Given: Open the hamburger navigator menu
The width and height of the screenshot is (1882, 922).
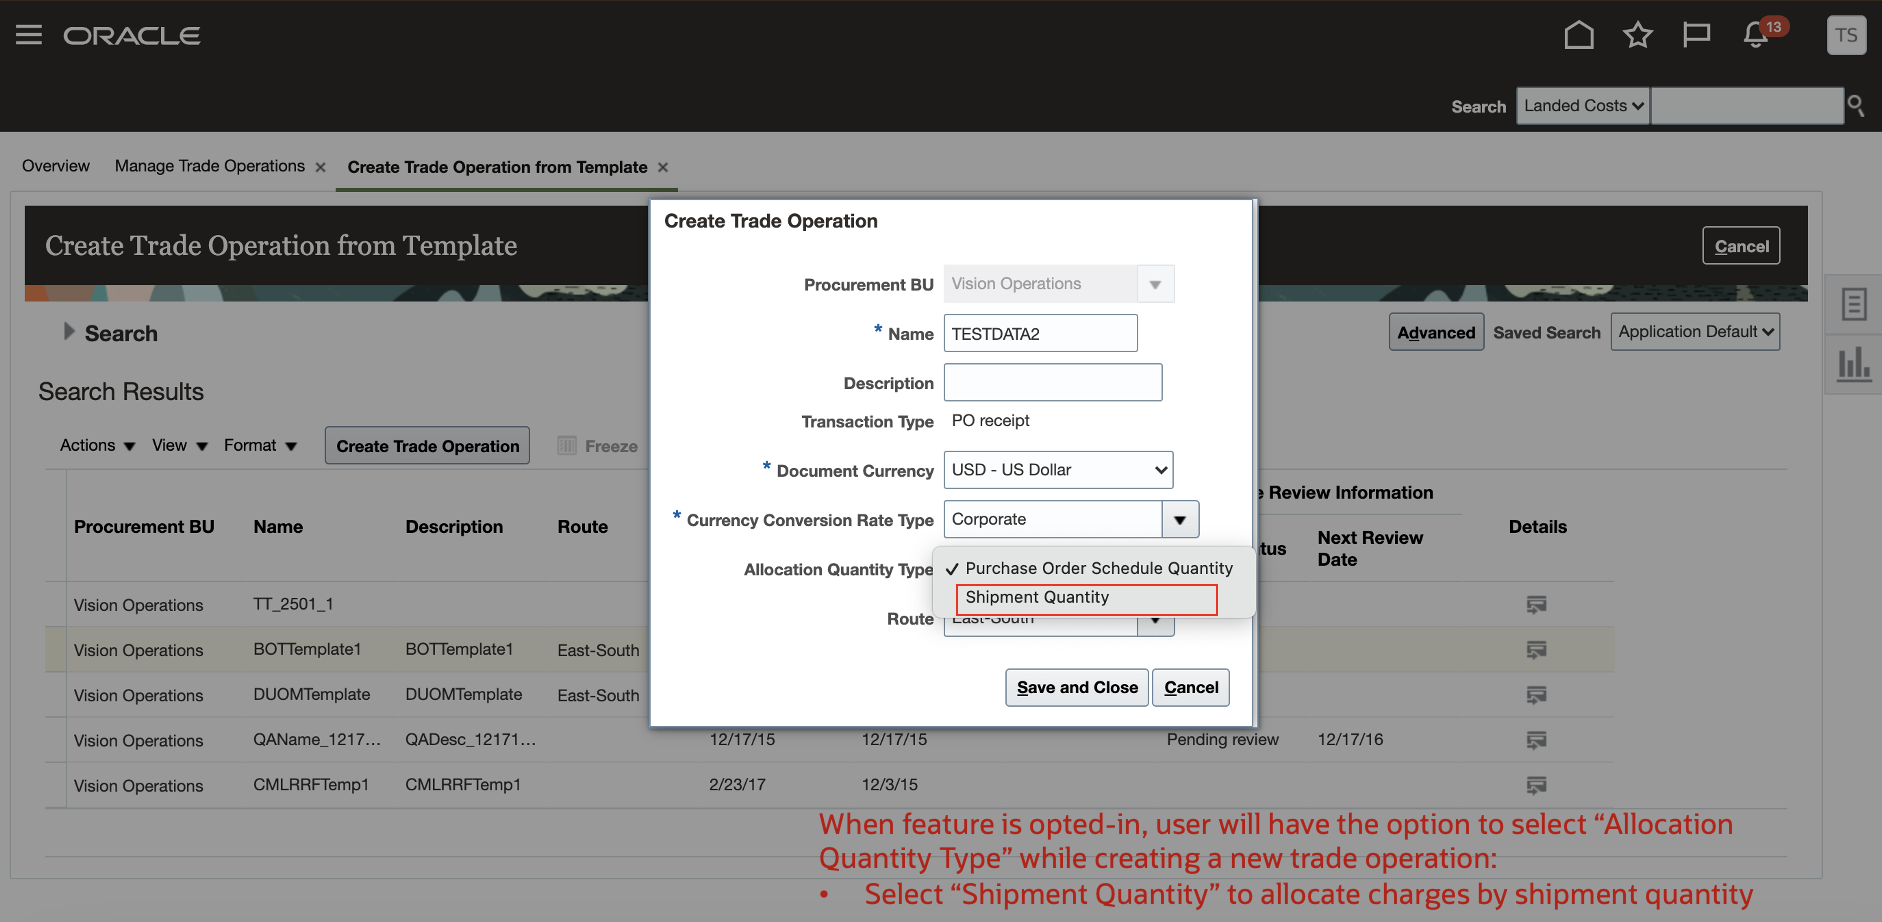Looking at the screenshot, I should point(29,35).
